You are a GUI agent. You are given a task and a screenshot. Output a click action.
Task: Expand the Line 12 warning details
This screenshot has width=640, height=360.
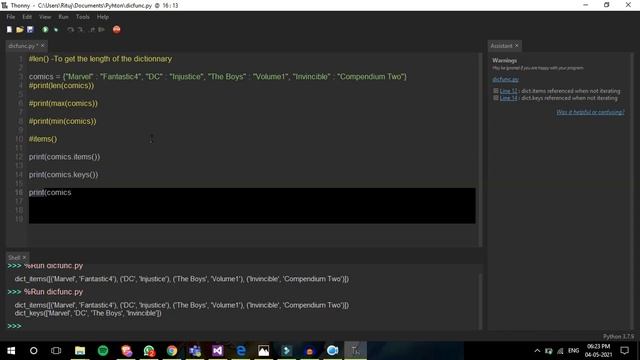click(496, 91)
